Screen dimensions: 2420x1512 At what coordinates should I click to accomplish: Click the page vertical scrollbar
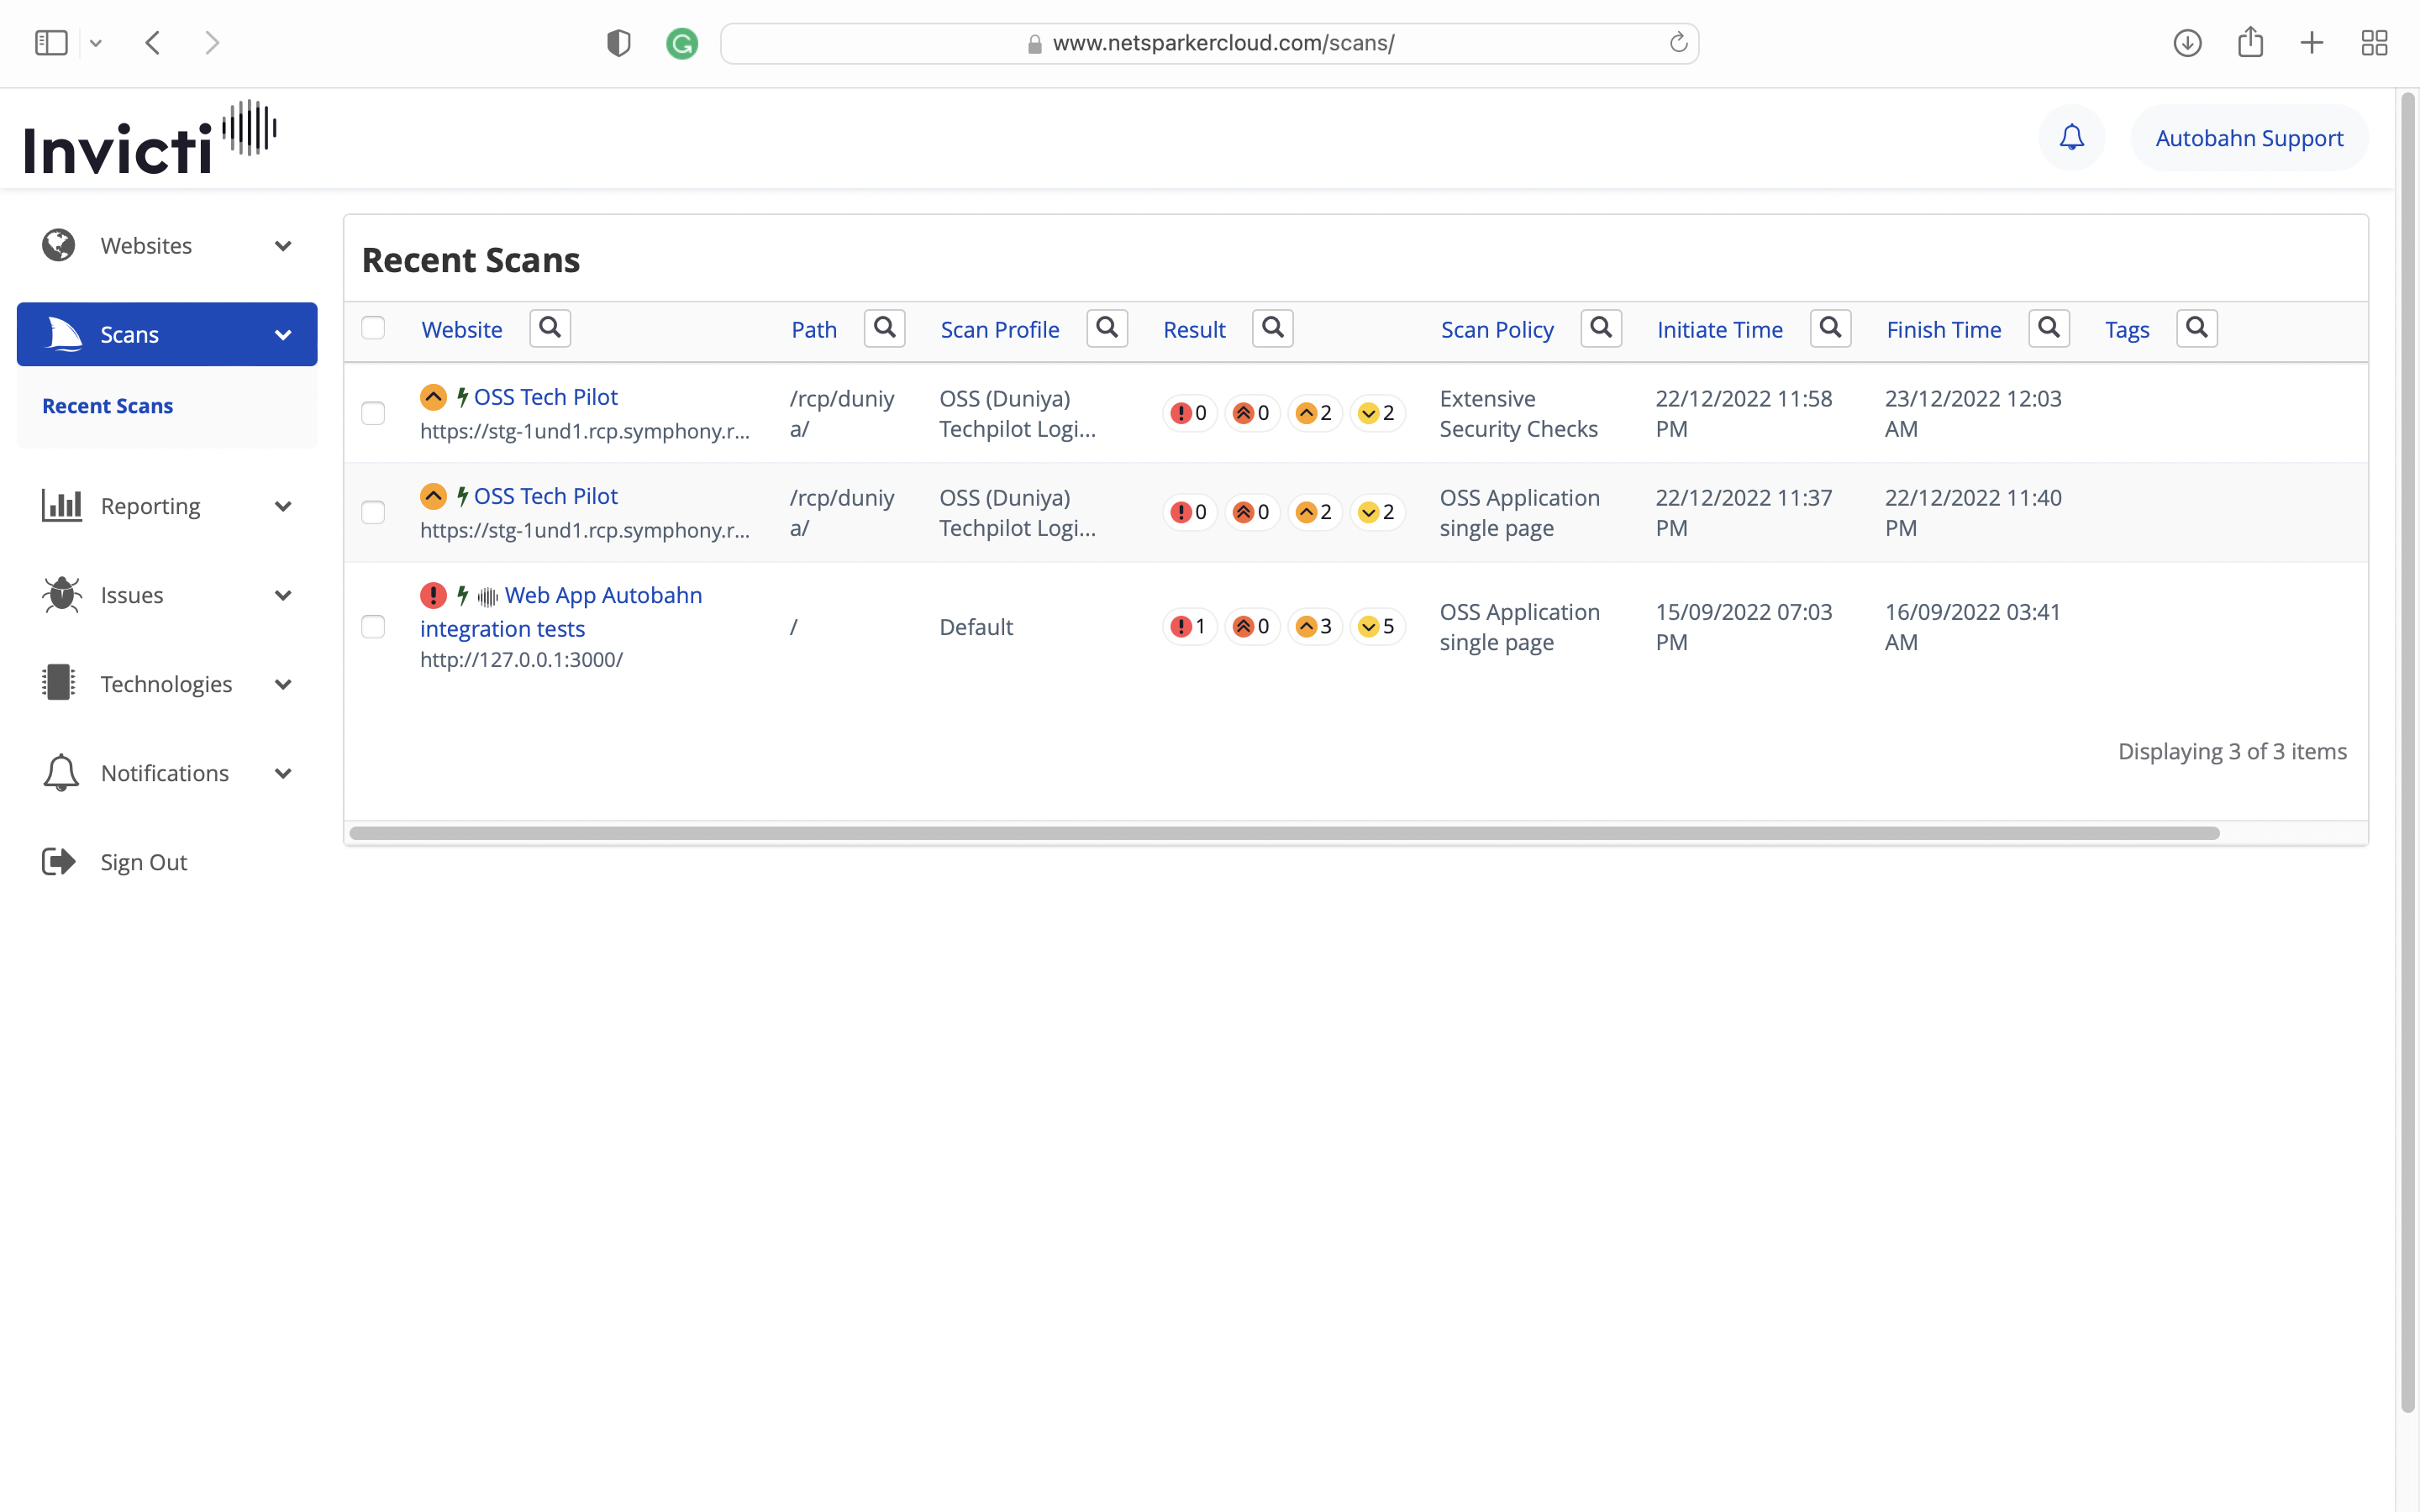(x=2408, y=750)
